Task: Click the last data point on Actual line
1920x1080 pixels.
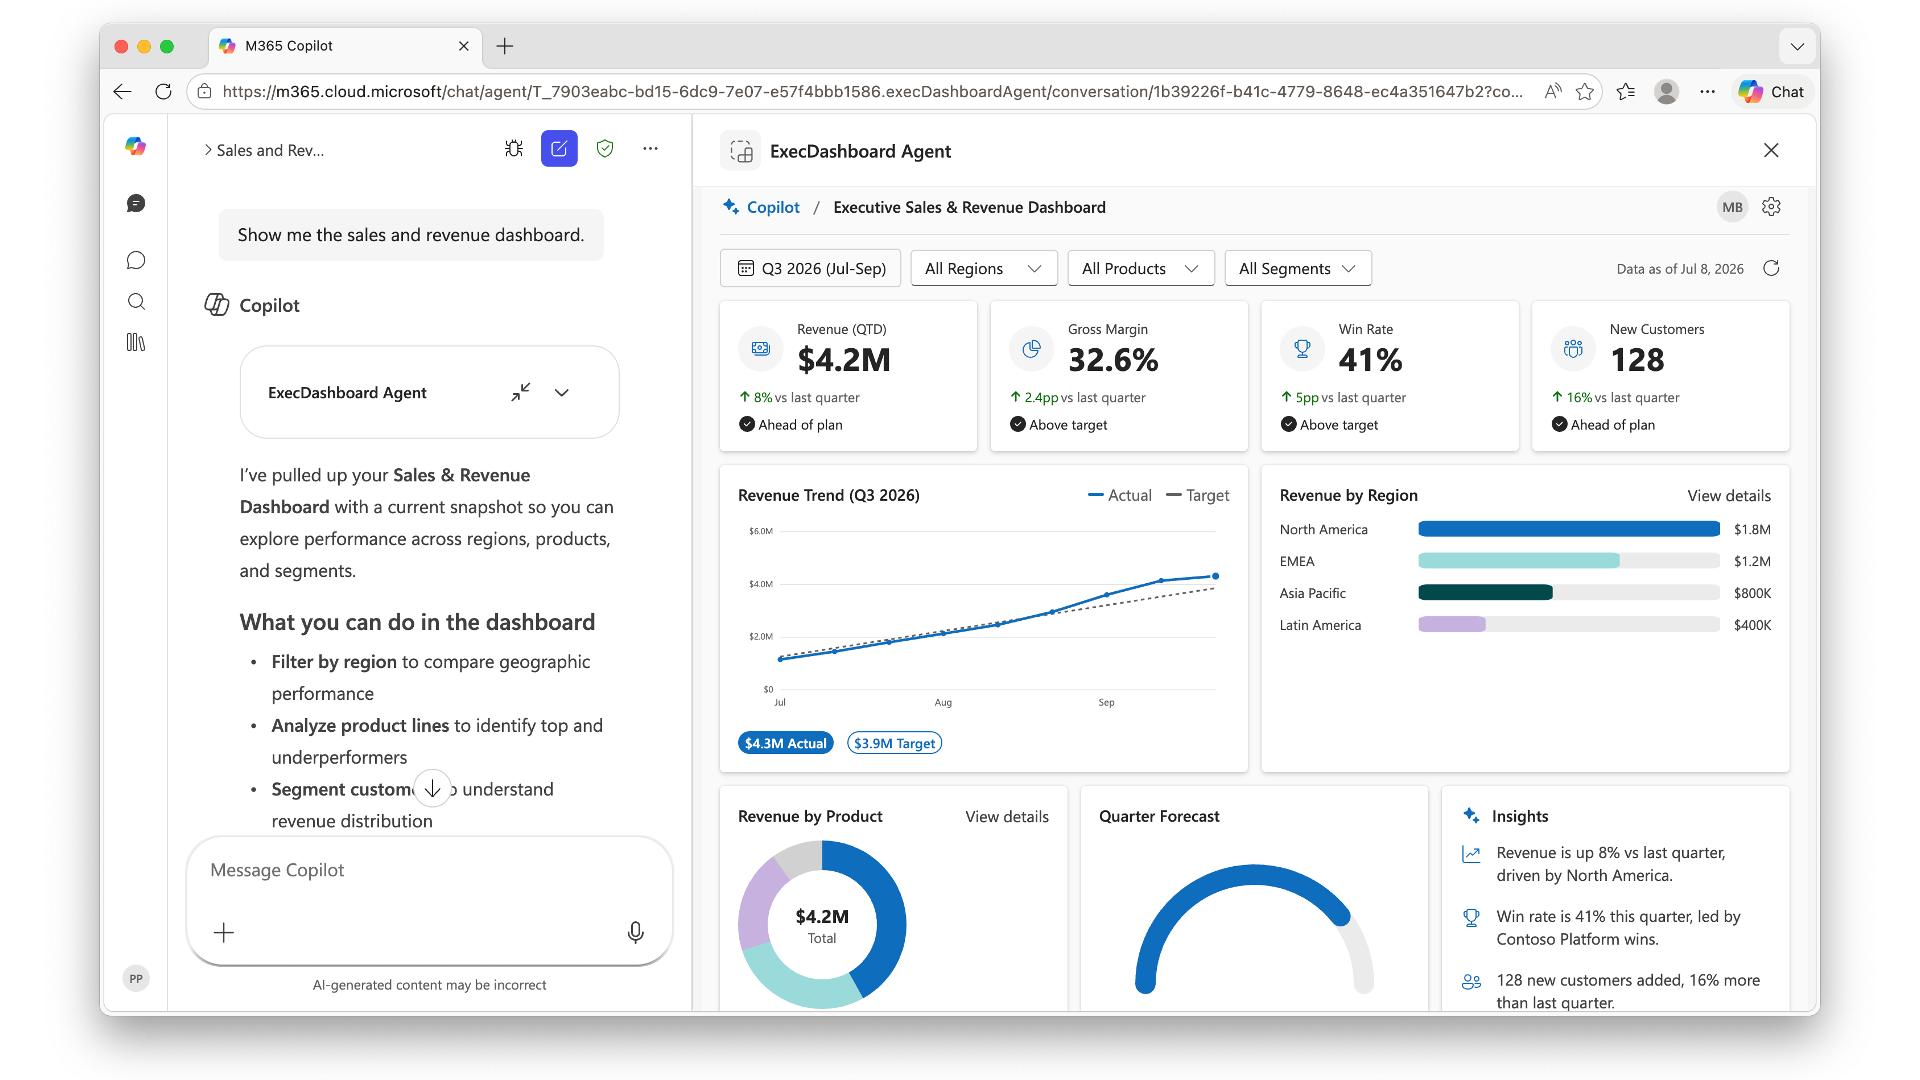Action: [x=1215, y=576]
